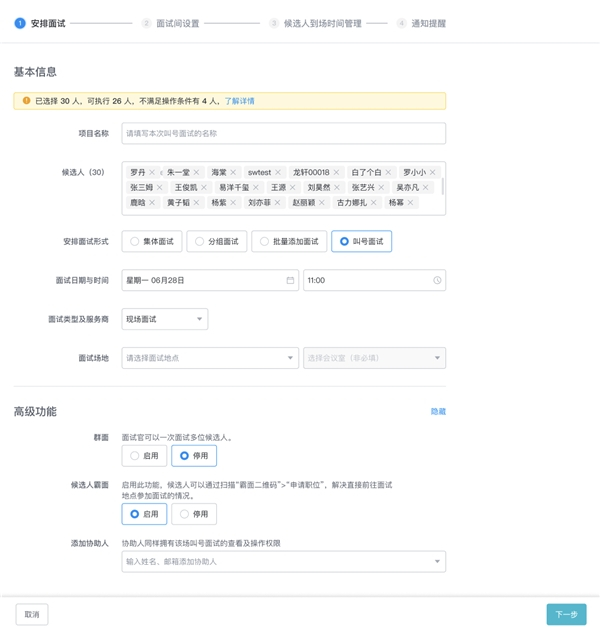Image resolution: width=600 pixels, height=628 pixels.
Task: Open 选择会议室 dropdown
Action: (x=374, y=358)
